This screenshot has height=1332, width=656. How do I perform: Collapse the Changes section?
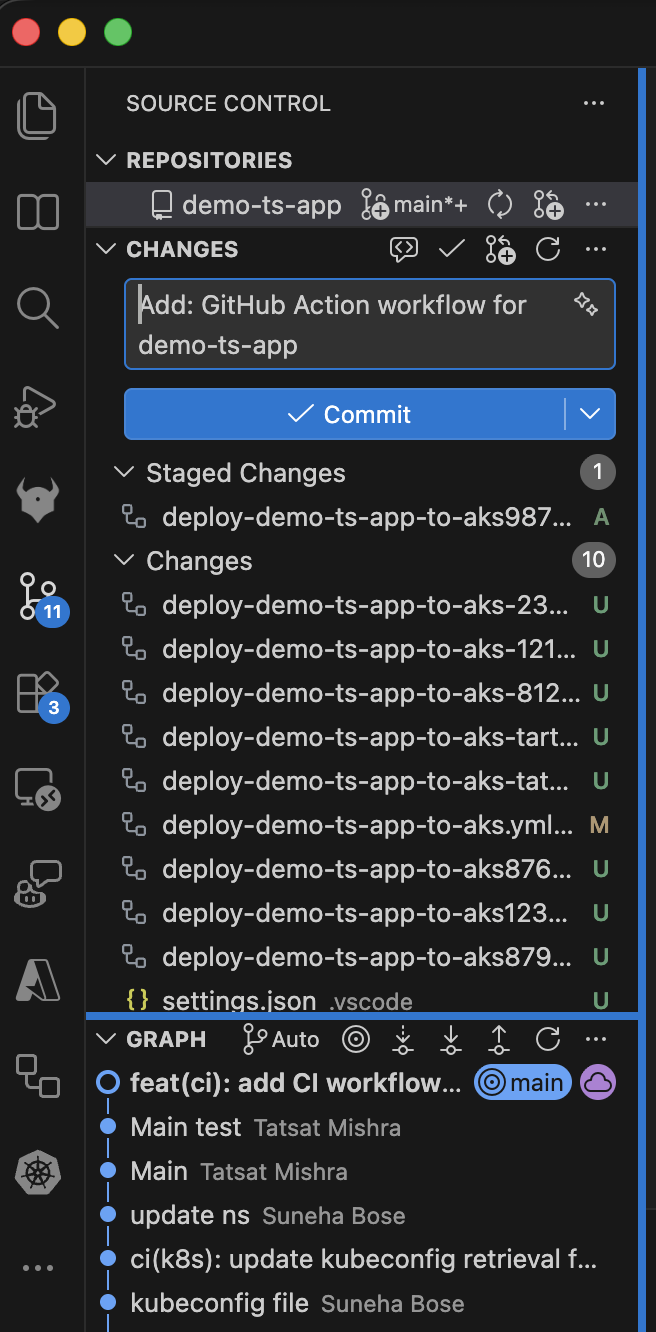click(124, 560)
